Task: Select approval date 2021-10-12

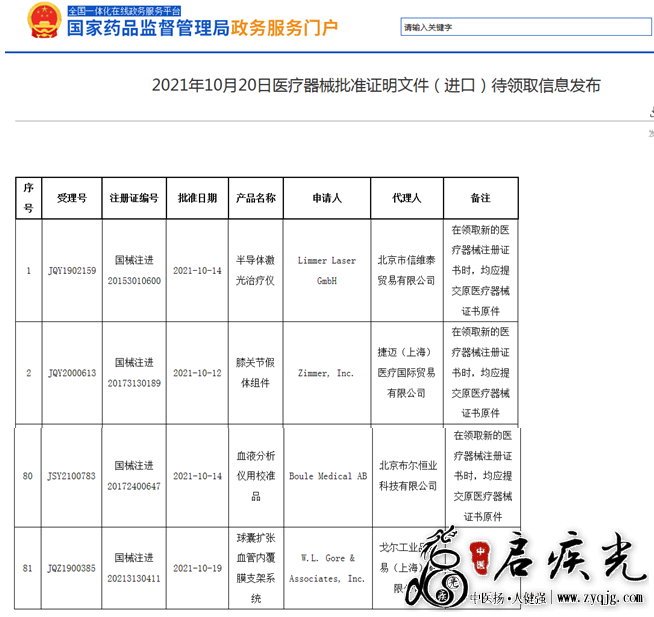Action: coord(197,373)
